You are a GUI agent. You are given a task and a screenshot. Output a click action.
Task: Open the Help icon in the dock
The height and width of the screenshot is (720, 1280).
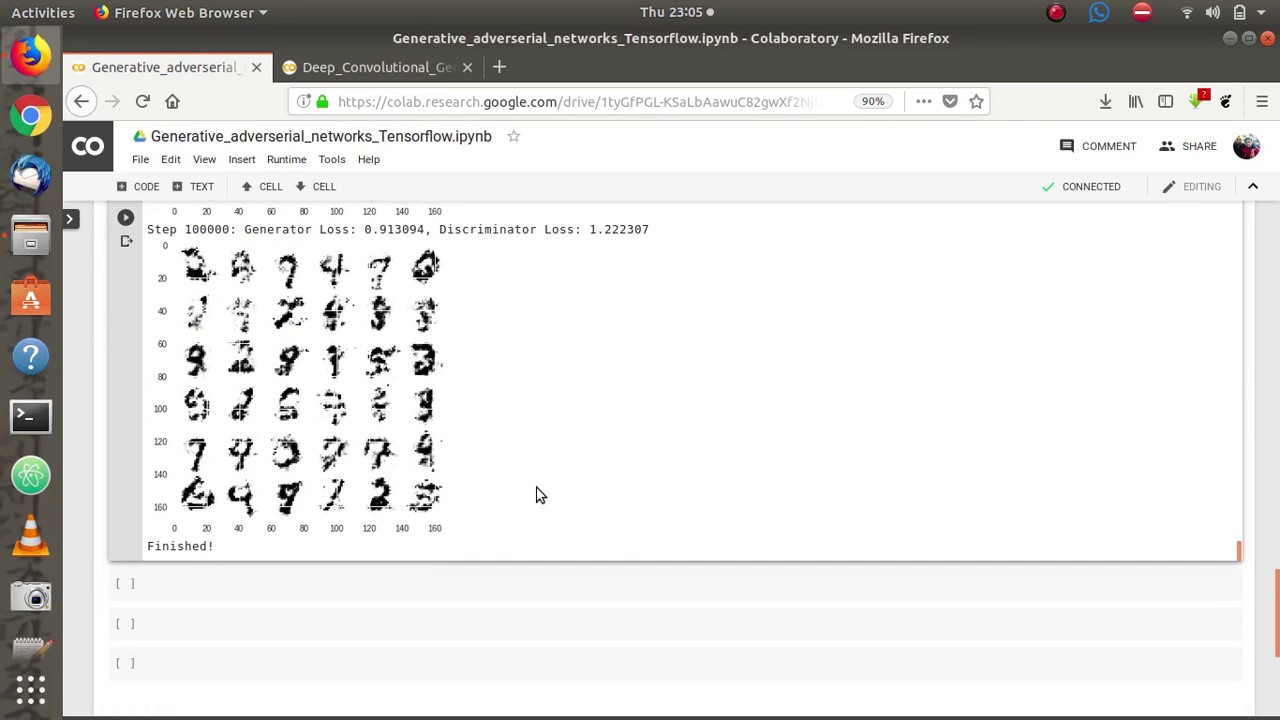(31, 356)
